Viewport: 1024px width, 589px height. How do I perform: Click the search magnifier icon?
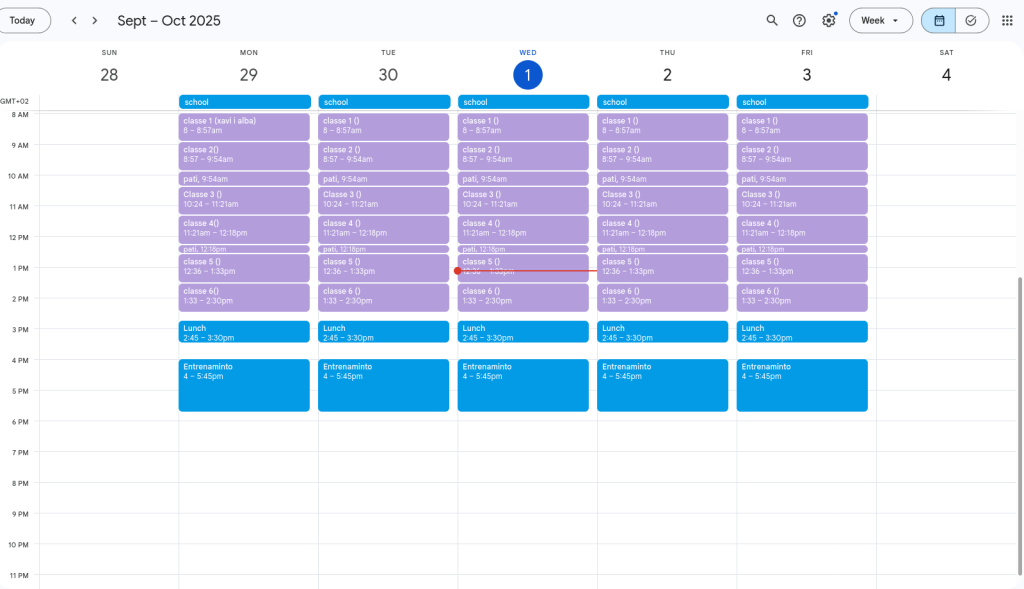771,20
